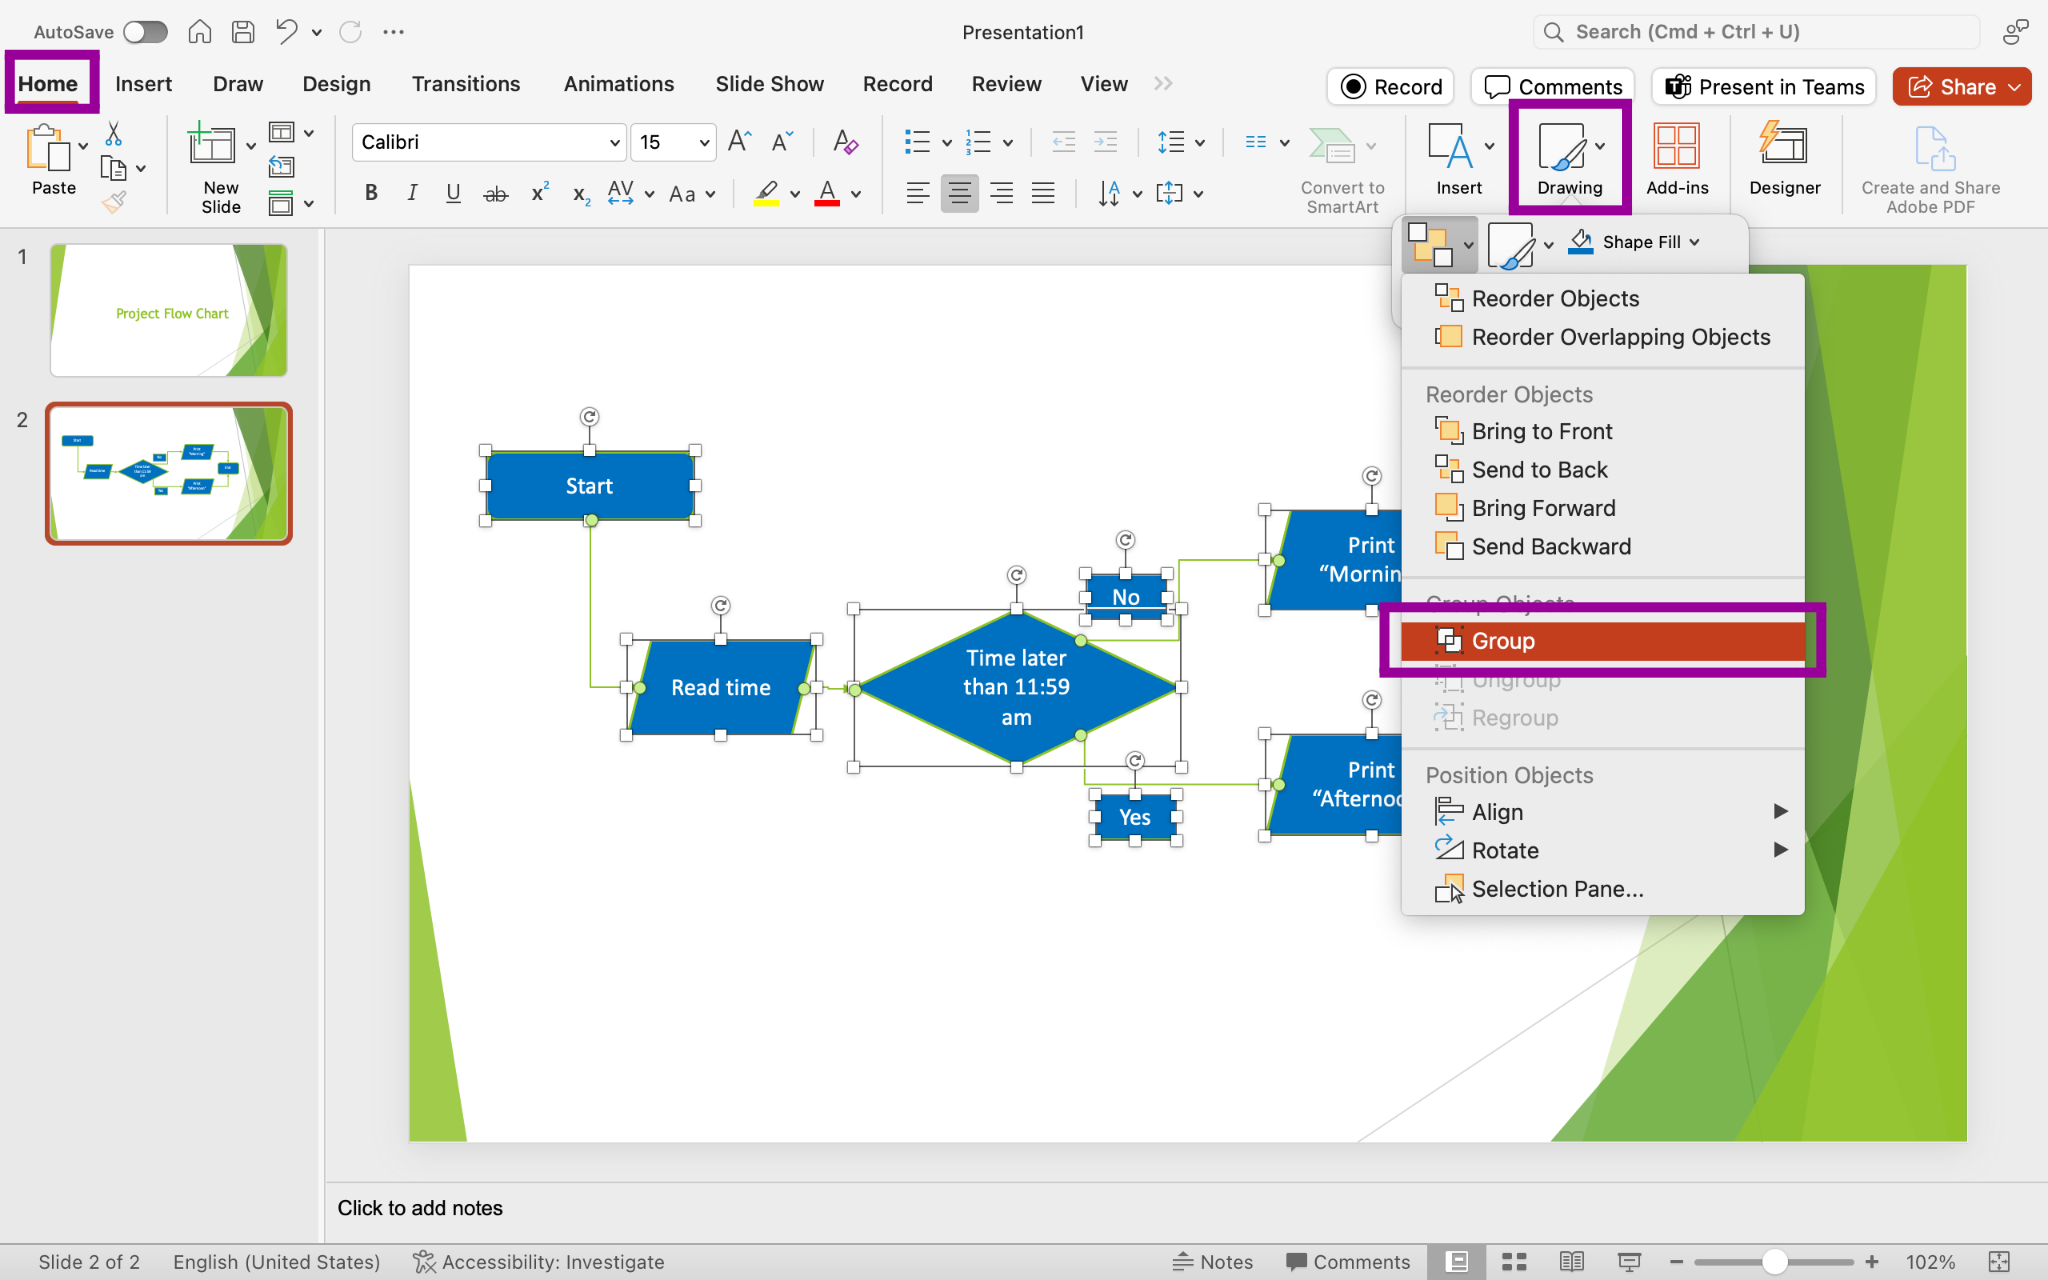Viewport: 2048px width, 1280px height.
Task: Decrease list indent level icon
Action: [x=1064, y=142]
